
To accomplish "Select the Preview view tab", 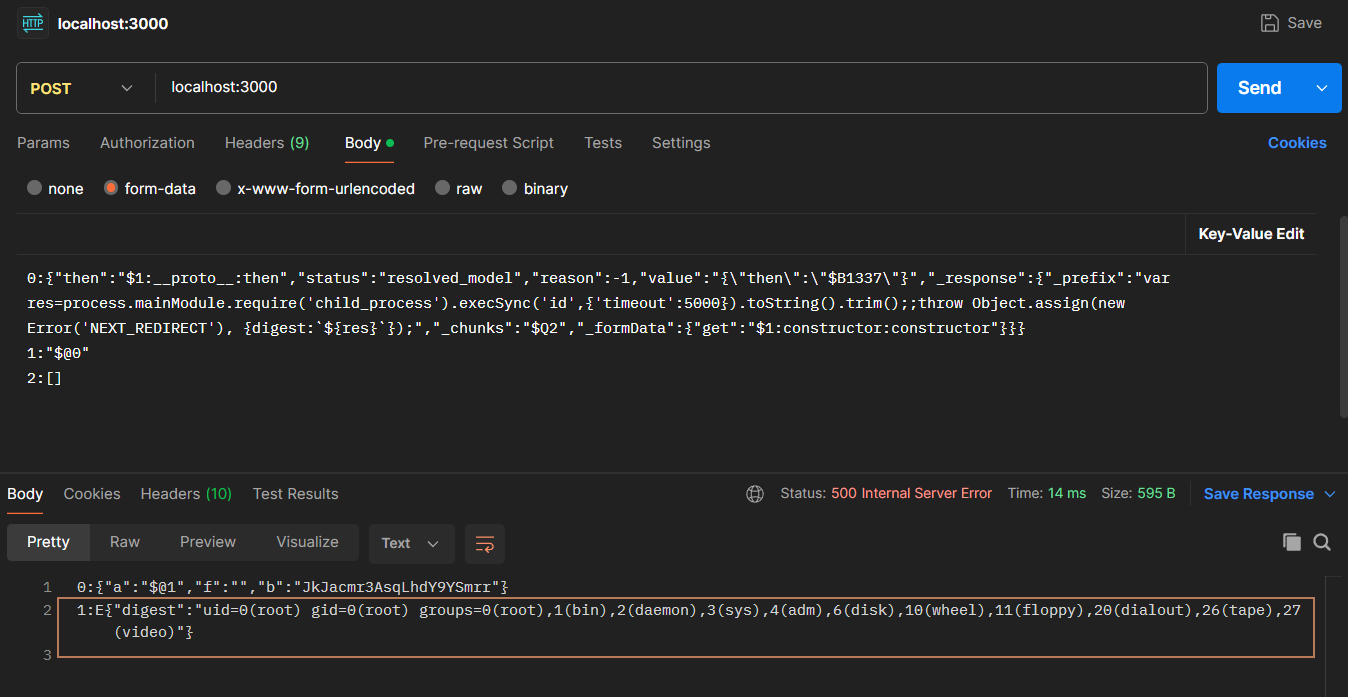I will tap(208, 542).
